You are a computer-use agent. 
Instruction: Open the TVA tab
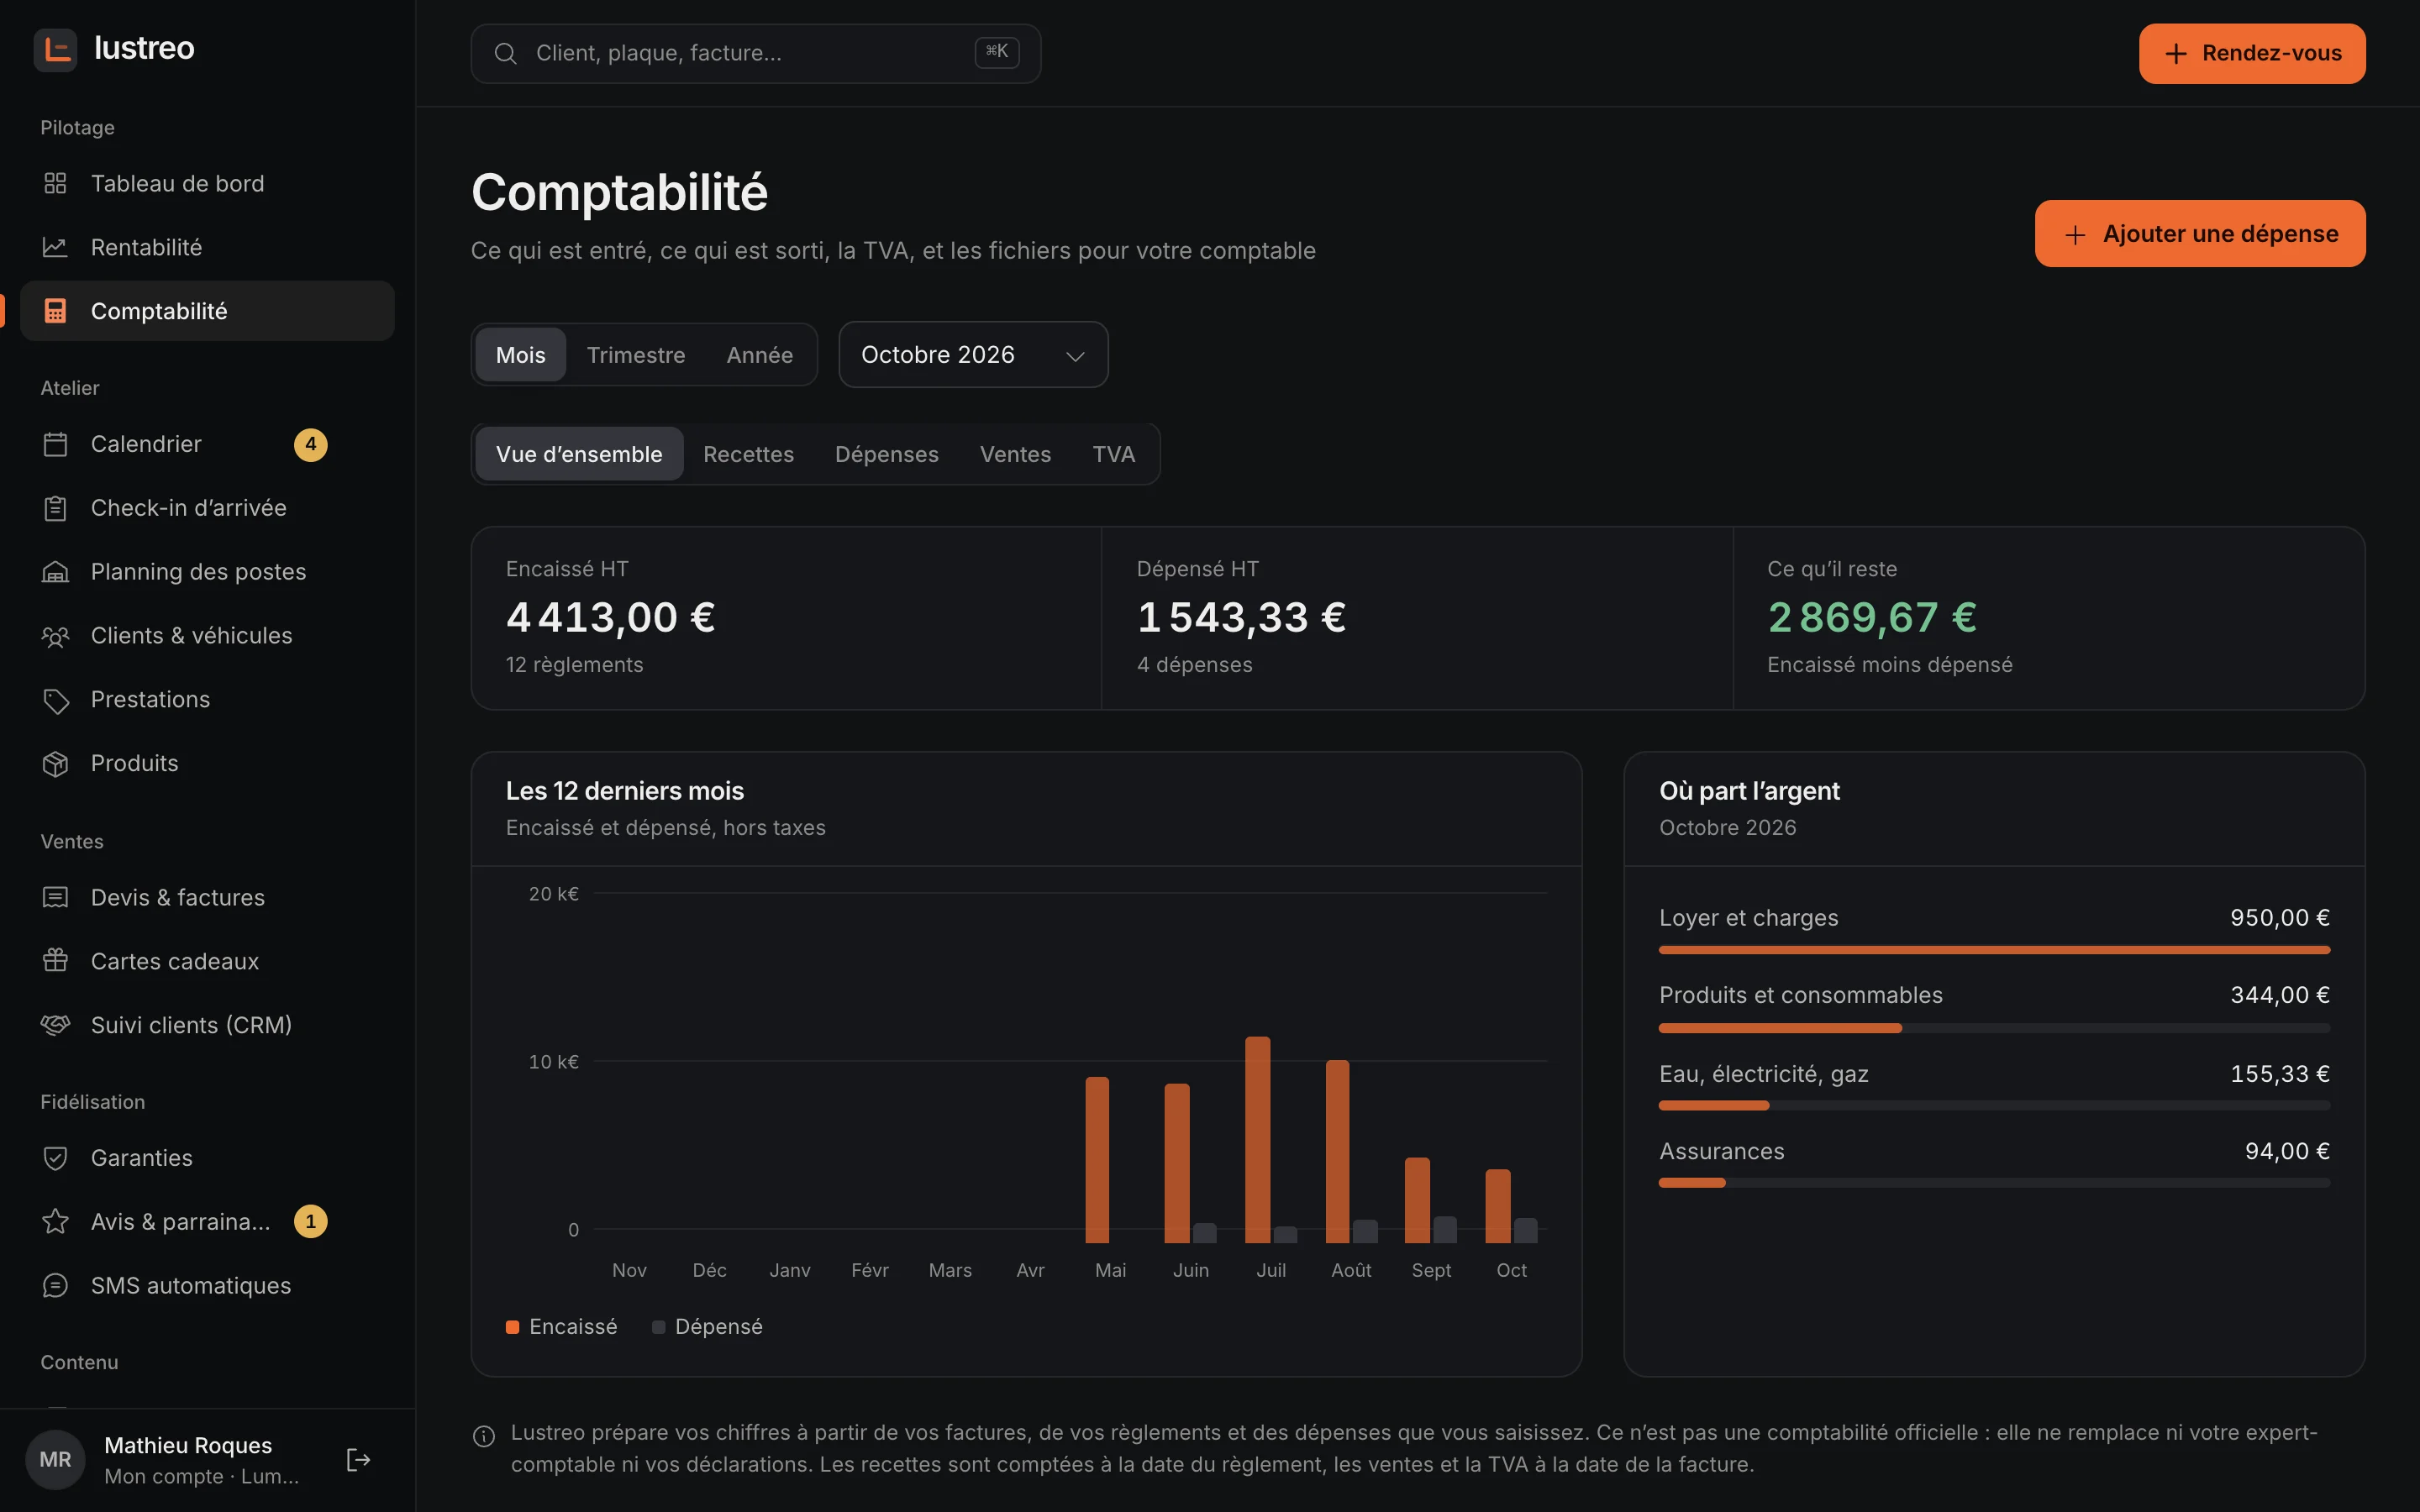1113,454
